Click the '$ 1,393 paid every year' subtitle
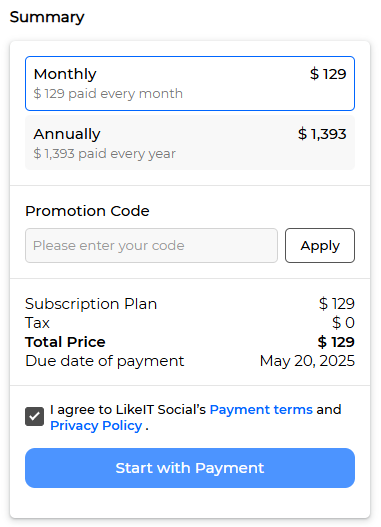Viewport: 381px width, 527px height. (104, 154)
